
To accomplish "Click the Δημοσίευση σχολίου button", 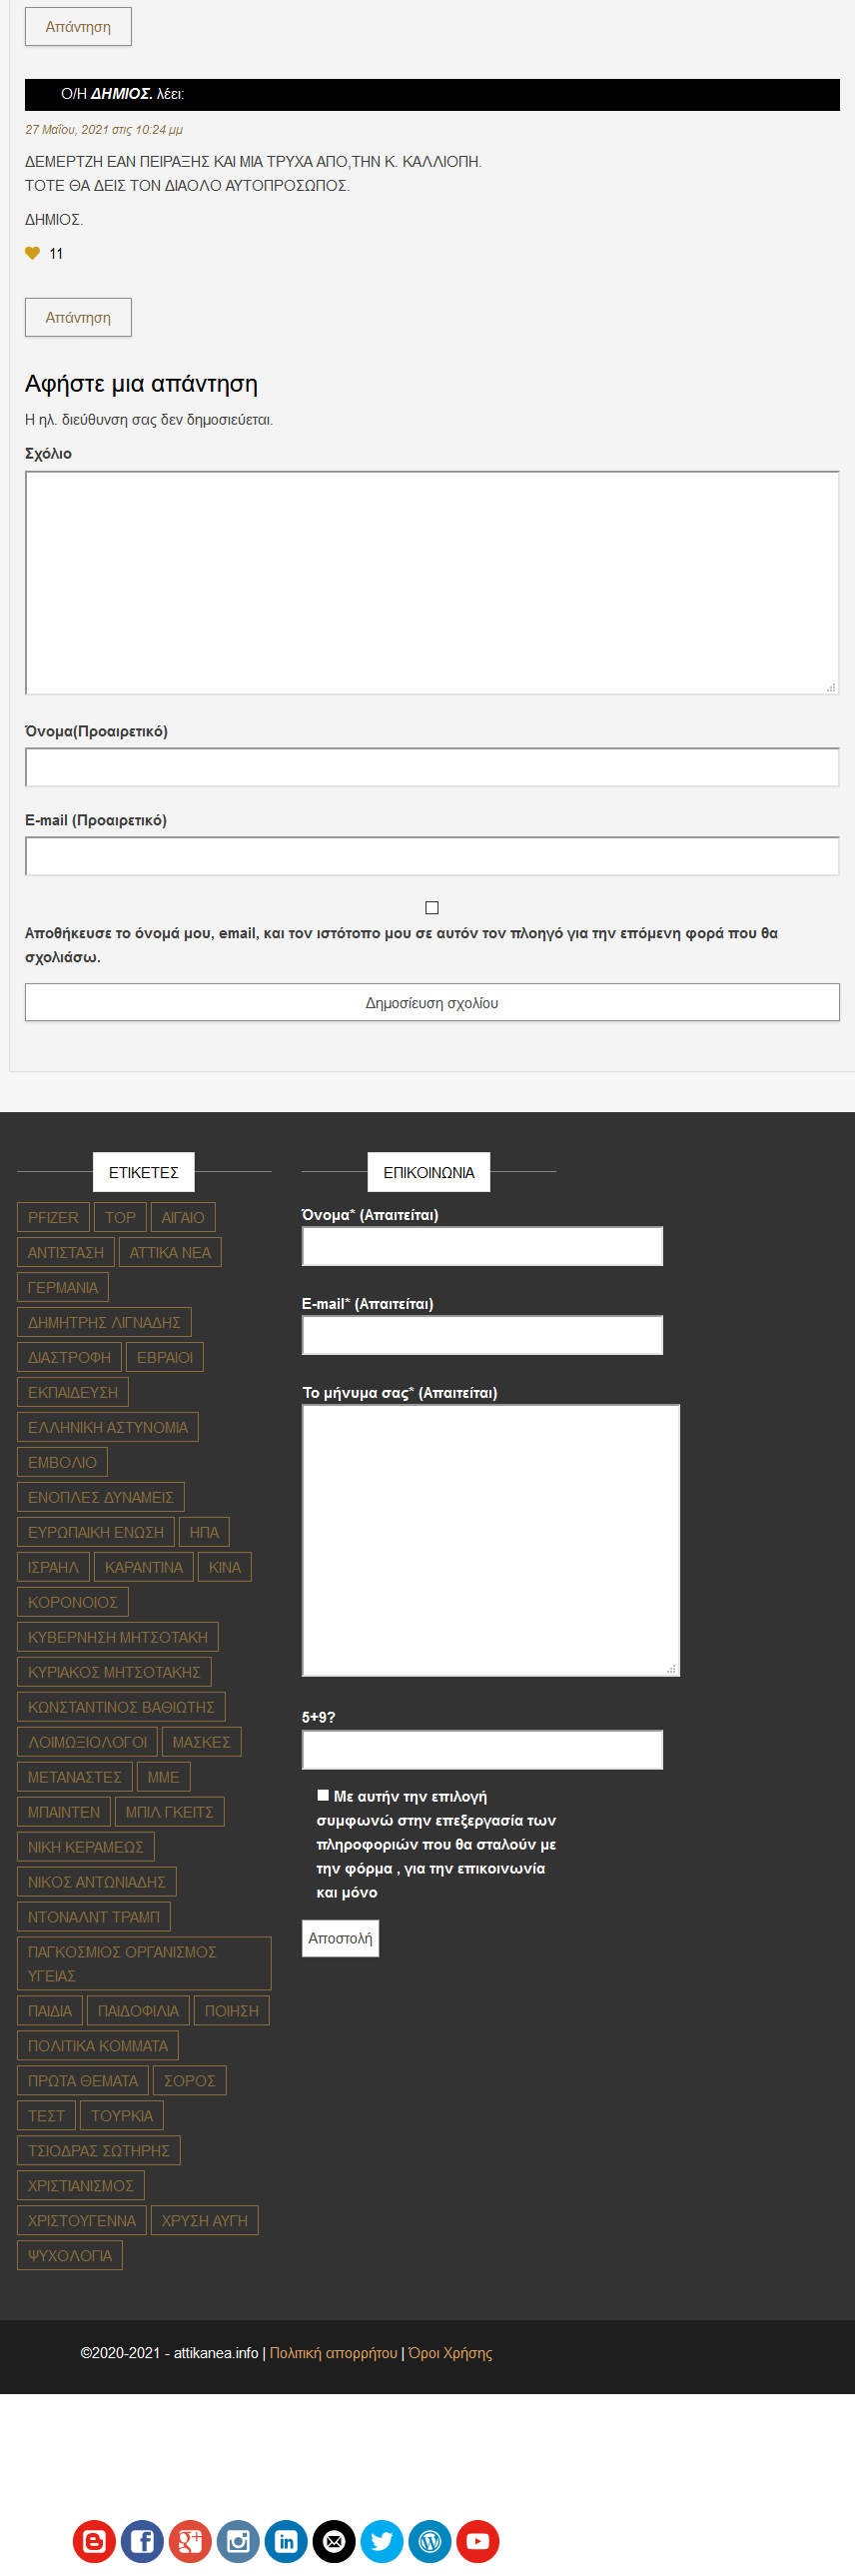I will [x=432, y=1002].
